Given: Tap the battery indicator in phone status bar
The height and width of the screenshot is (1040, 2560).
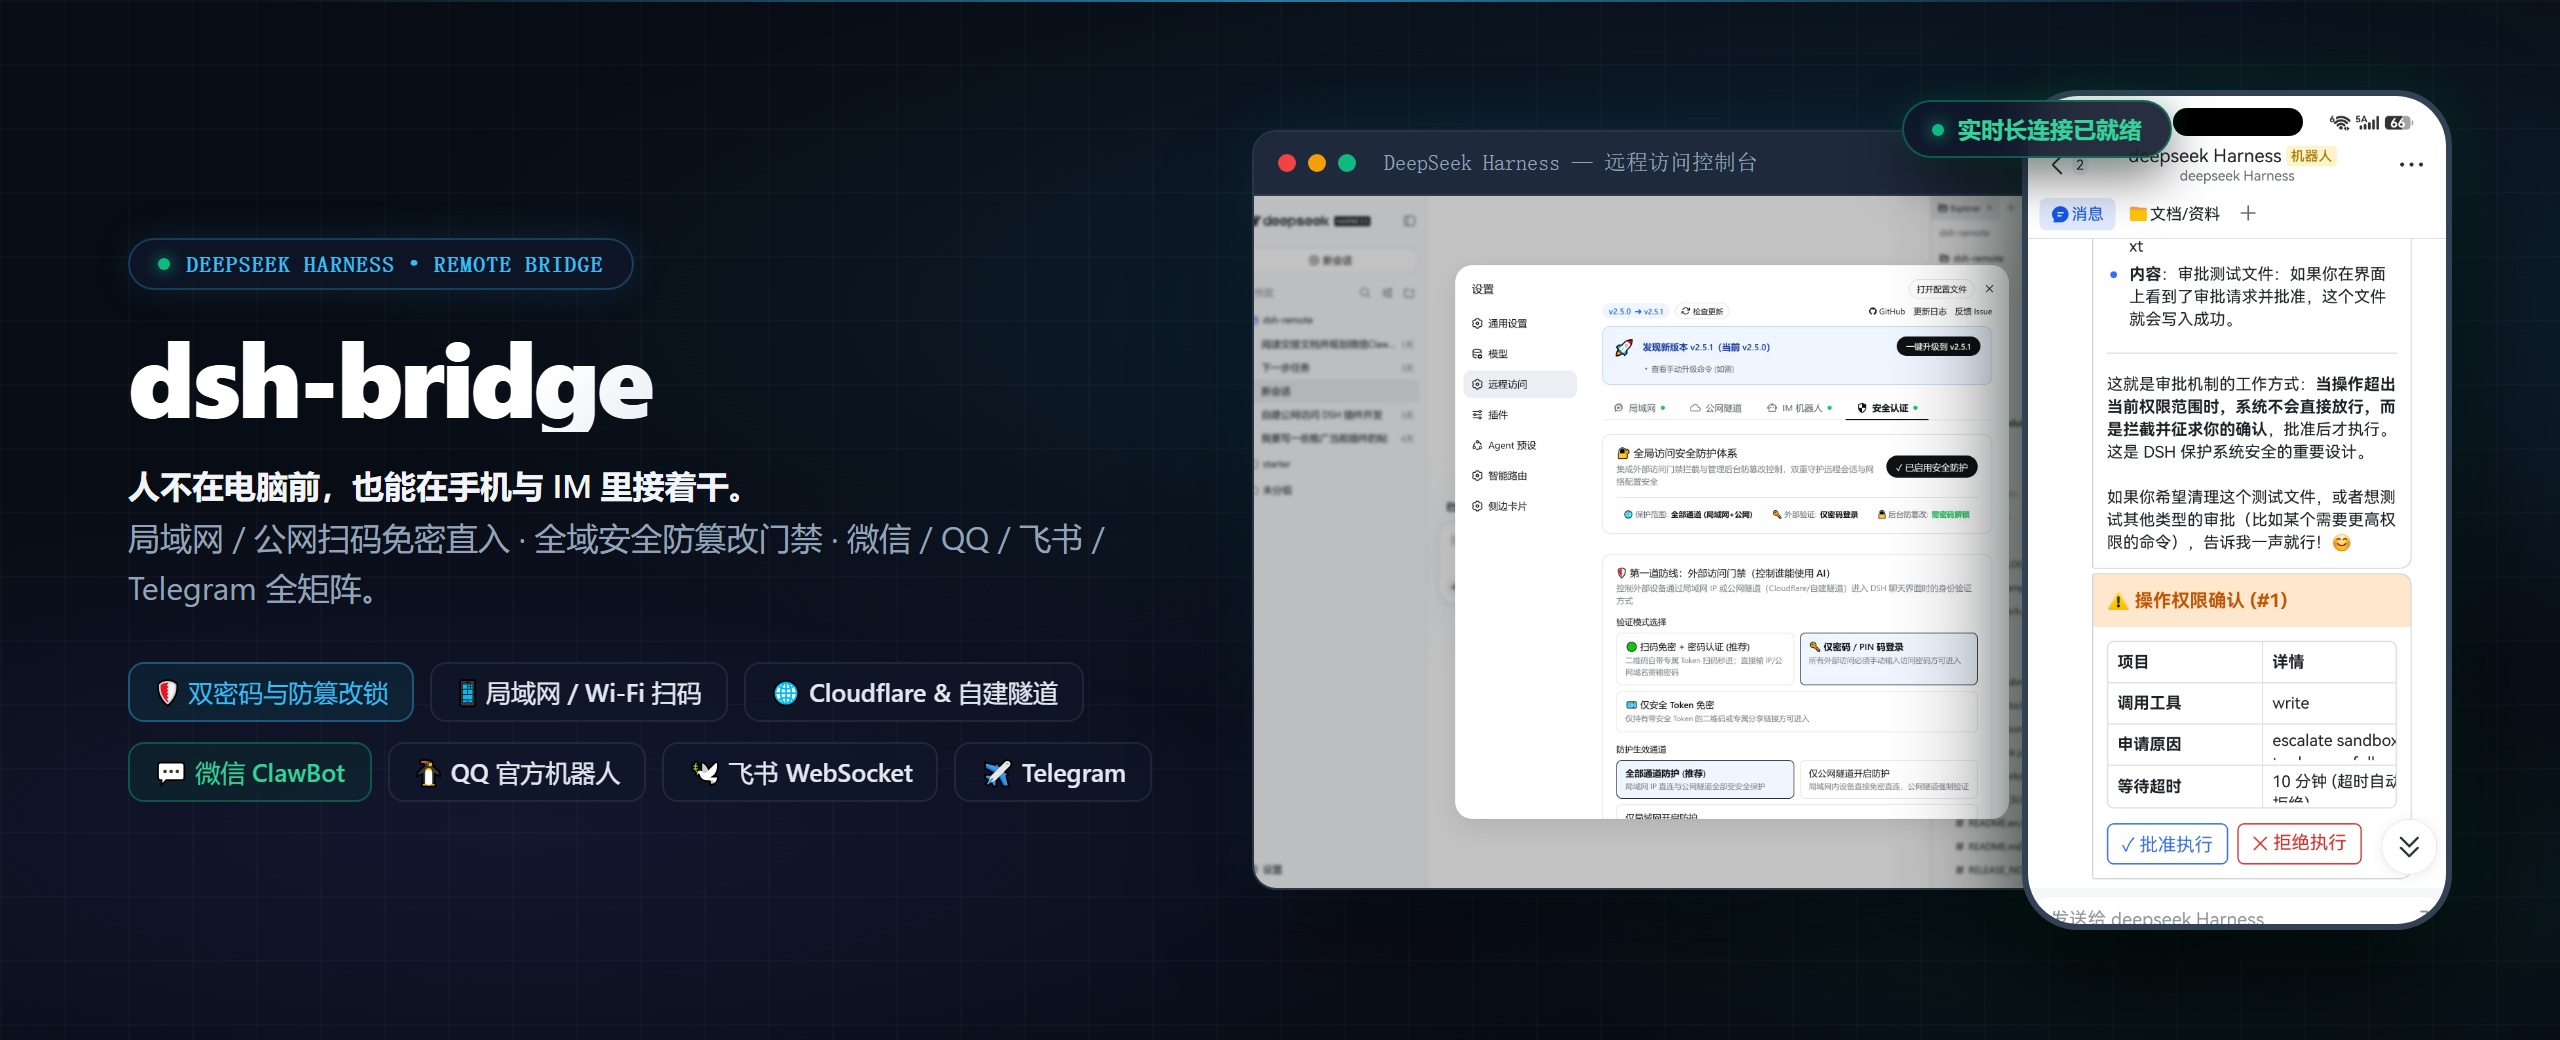Looking at the screenshot, I should click(2398, 123).
